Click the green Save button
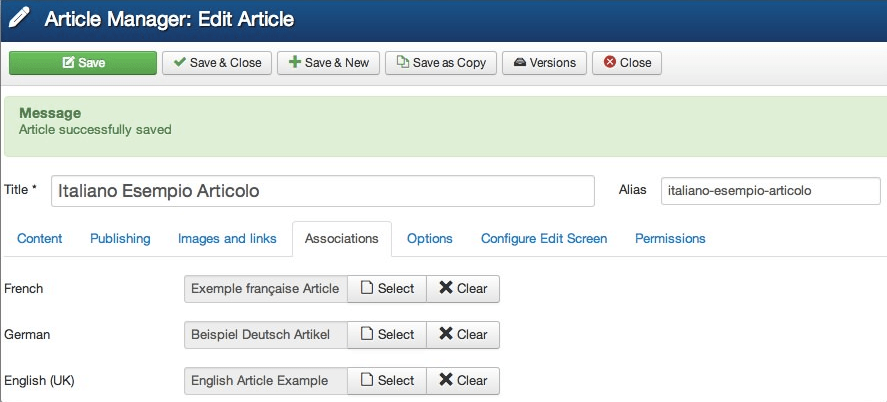Viewport: 887px width, 402px height. pyautogui.click(x=83, y=63)
